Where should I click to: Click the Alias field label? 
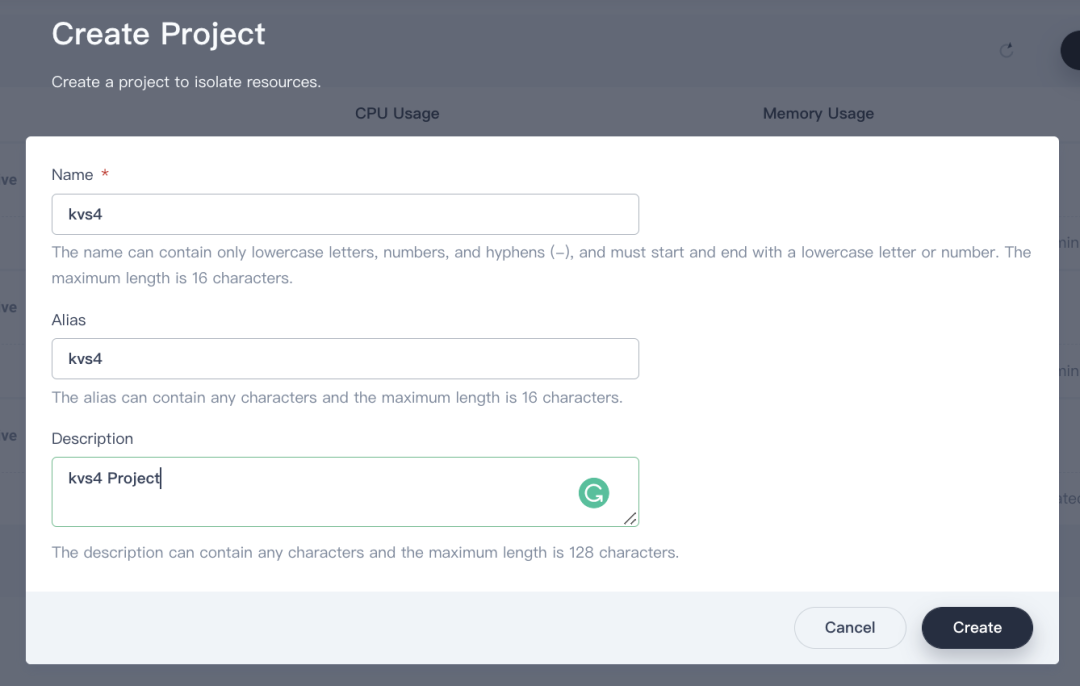(x=69, y=320)
